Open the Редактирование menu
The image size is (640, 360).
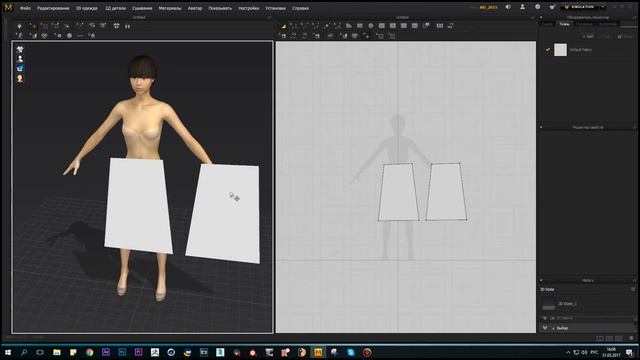[x=53, y=8]
